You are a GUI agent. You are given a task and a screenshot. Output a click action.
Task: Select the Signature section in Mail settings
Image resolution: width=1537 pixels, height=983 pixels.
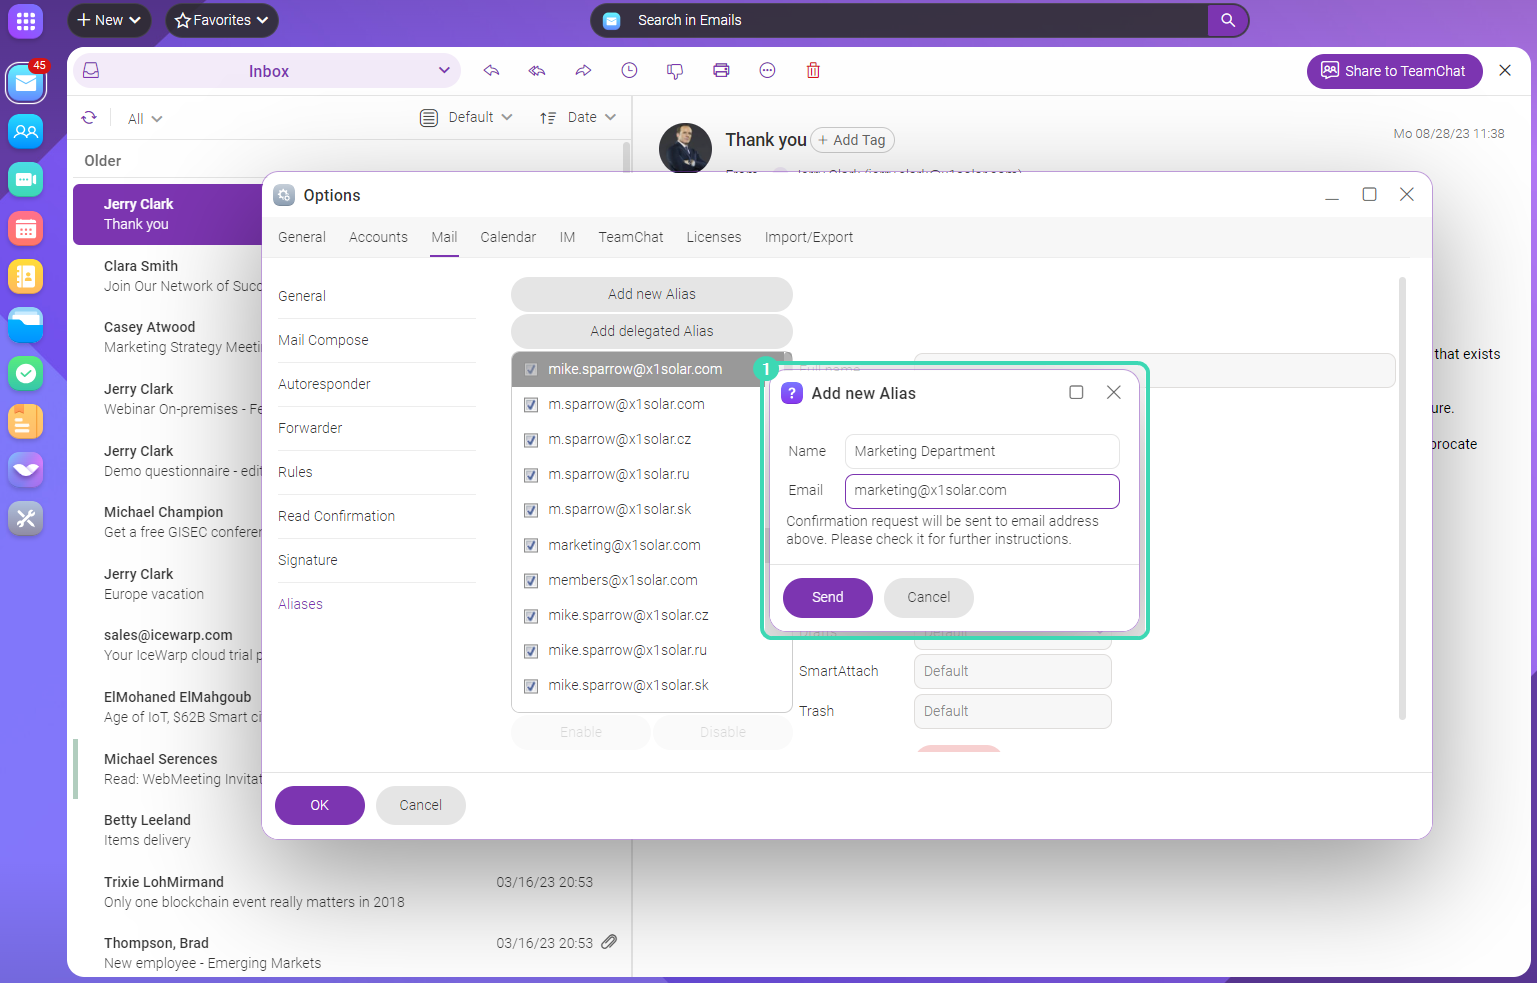pos(307,560)
